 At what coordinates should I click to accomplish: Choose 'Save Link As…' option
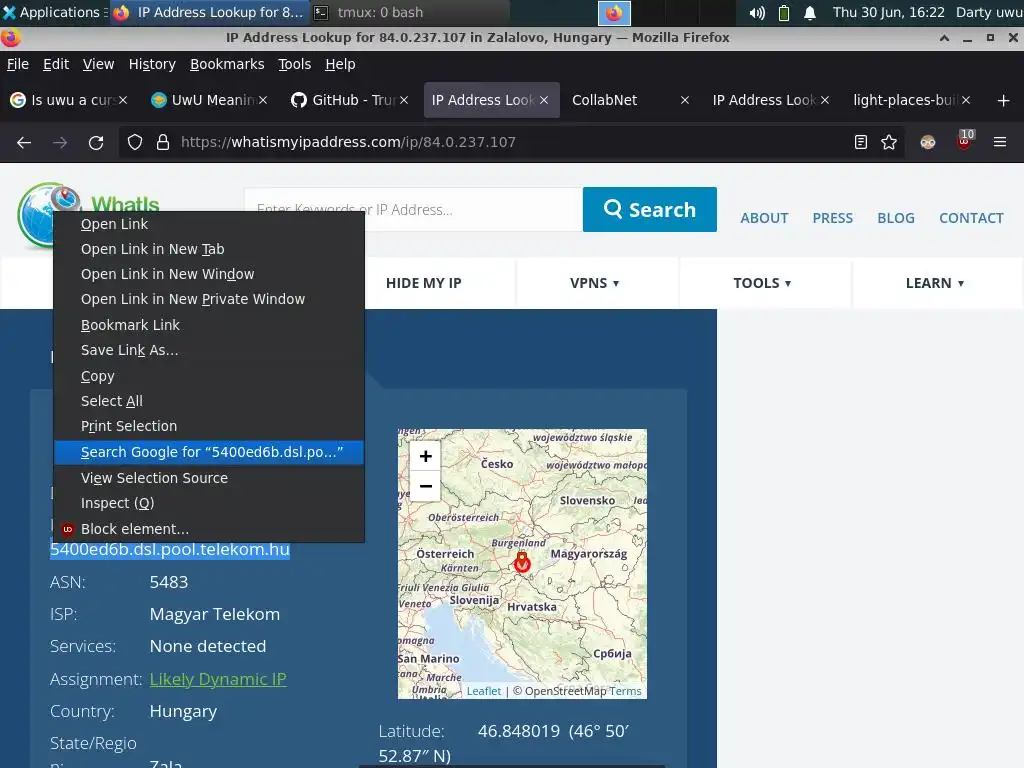coord(209,350)
